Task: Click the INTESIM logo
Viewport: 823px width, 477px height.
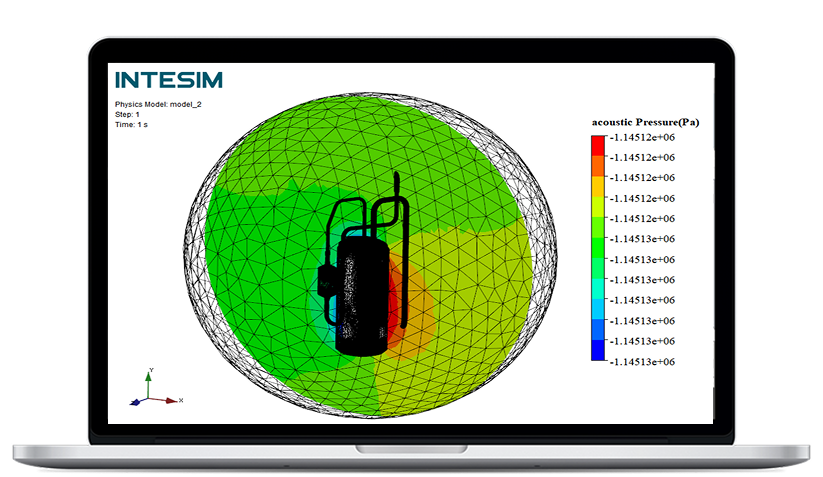Action: point(169,80)
